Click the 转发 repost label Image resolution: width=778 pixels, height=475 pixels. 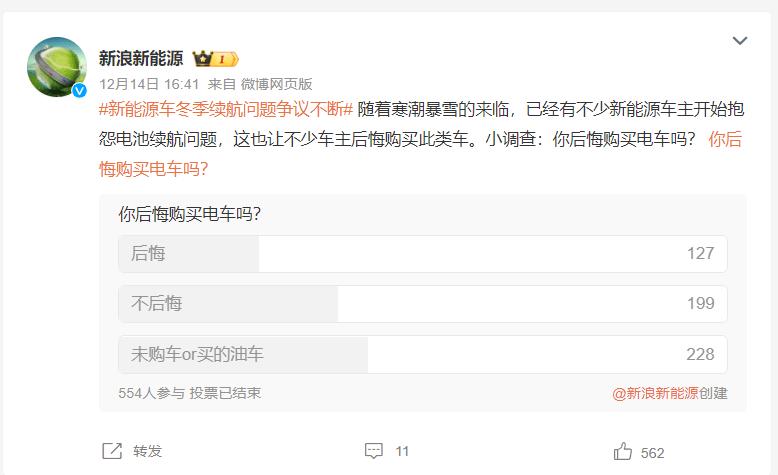pyautogui.click(x=147, y=451)
